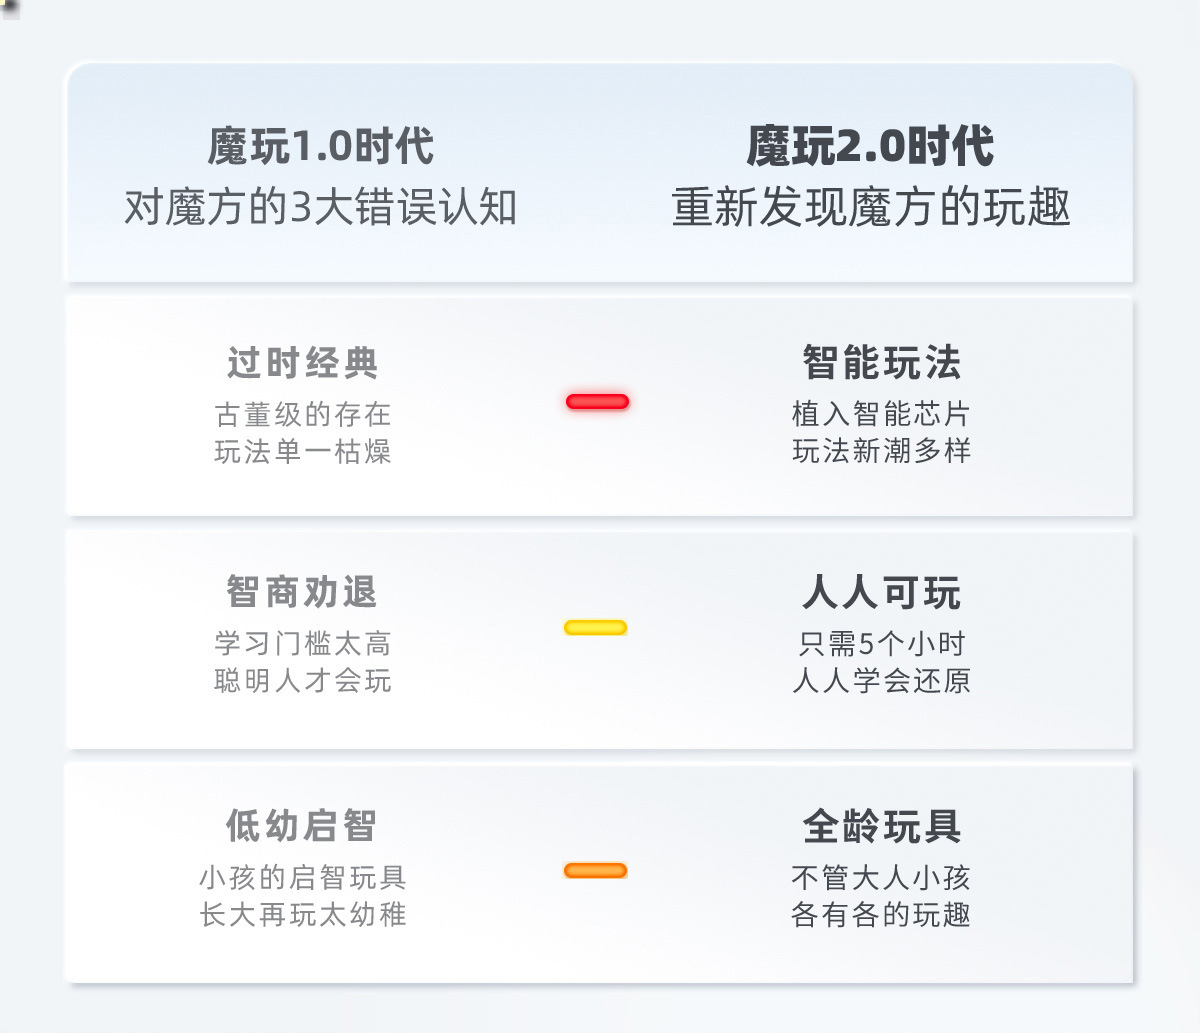Click the 智能玩法 heading

click(881, 363)
